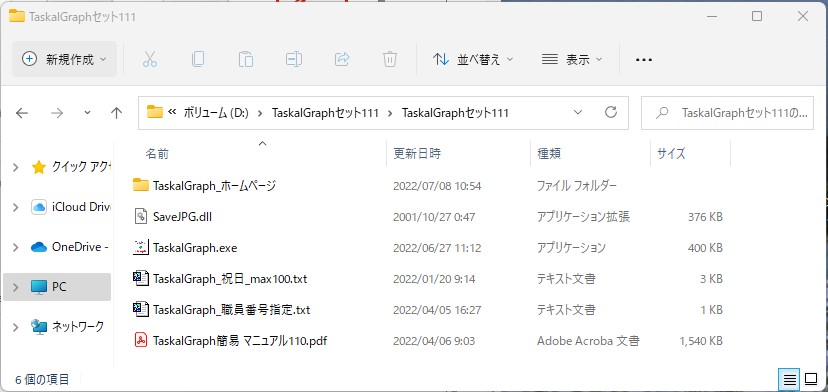The height and width of the screenshot is (392, 828).
Task: Select the TaskalGraph簡易 マニュアル110.pdf icon
Action: [140, 340]
